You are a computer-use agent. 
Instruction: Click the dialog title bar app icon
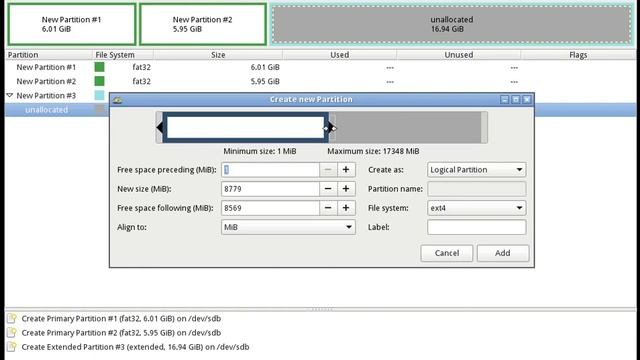pos(118,100)
